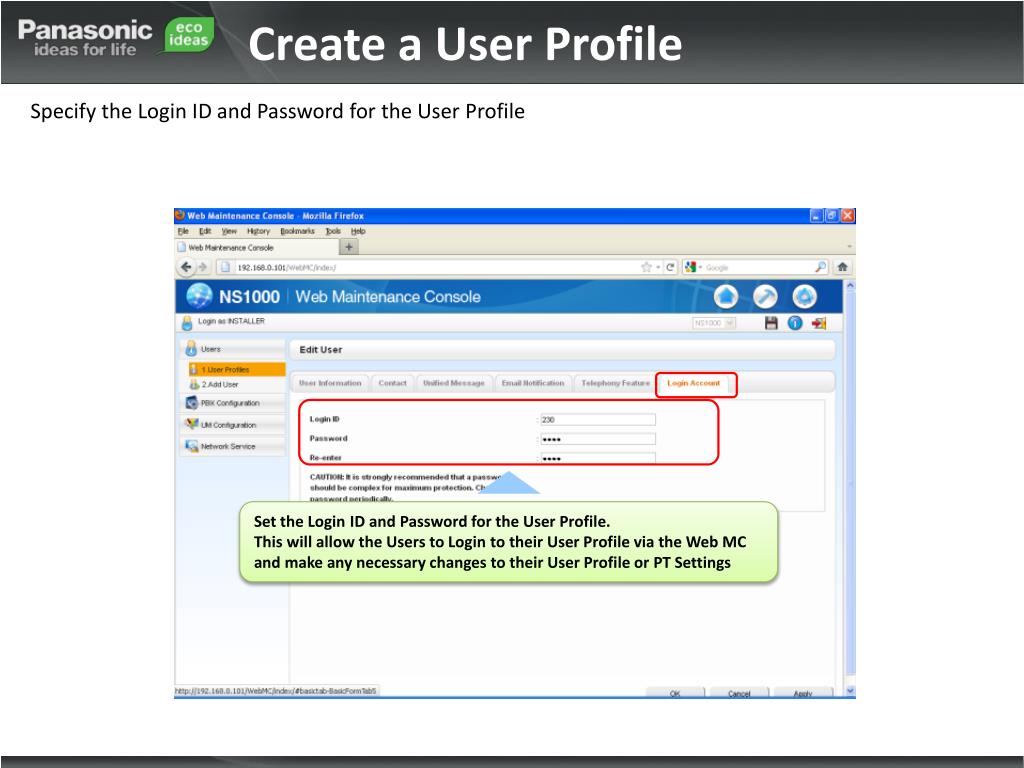Click the Home round icon in console header
The image size is (1024, 768).
[726, 296]
